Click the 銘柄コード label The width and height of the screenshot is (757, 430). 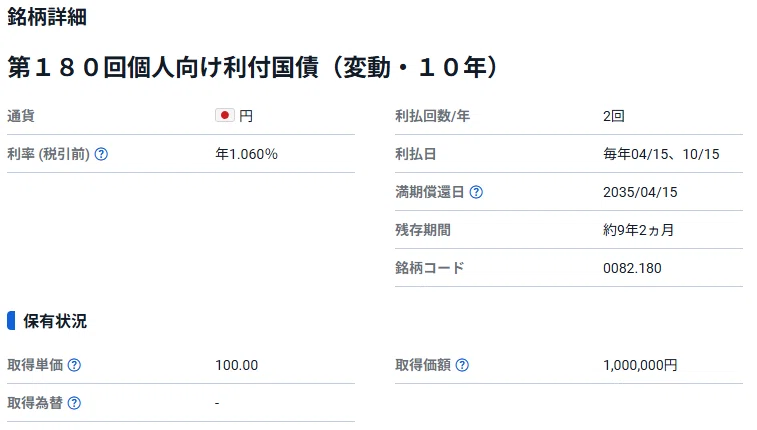coord(429,268)
